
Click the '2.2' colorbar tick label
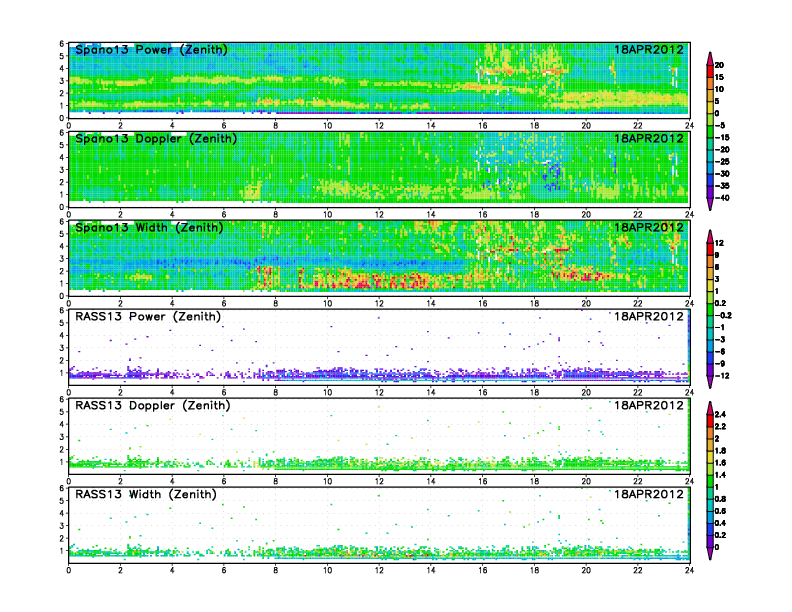point(720,426)
